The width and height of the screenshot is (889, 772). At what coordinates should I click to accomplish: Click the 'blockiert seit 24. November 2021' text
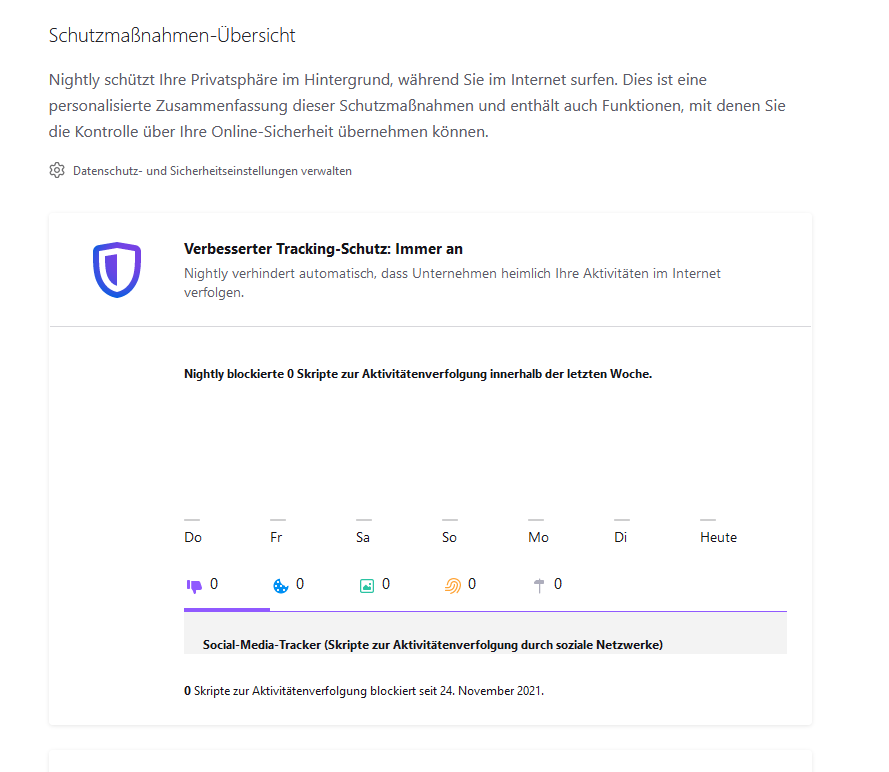pos(457,691)
